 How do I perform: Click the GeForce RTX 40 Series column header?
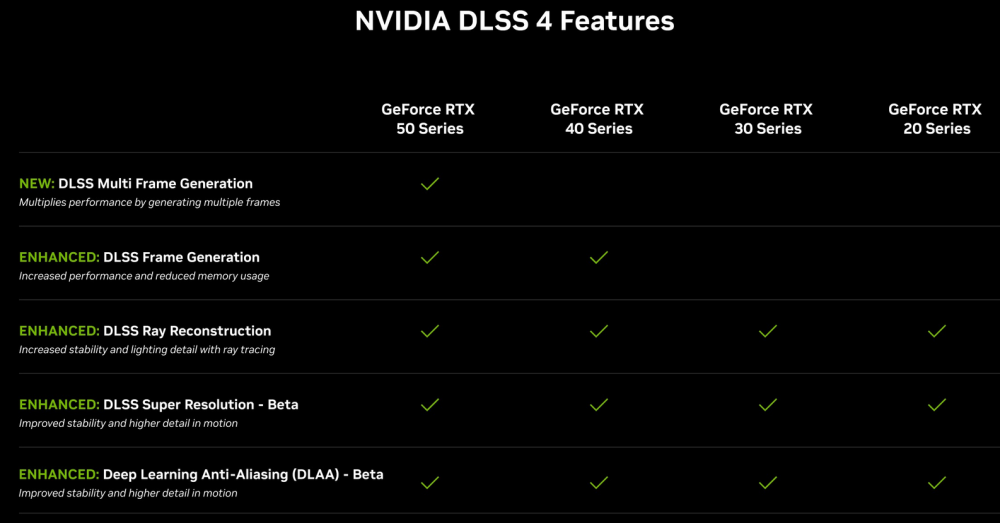coord(597,119)
